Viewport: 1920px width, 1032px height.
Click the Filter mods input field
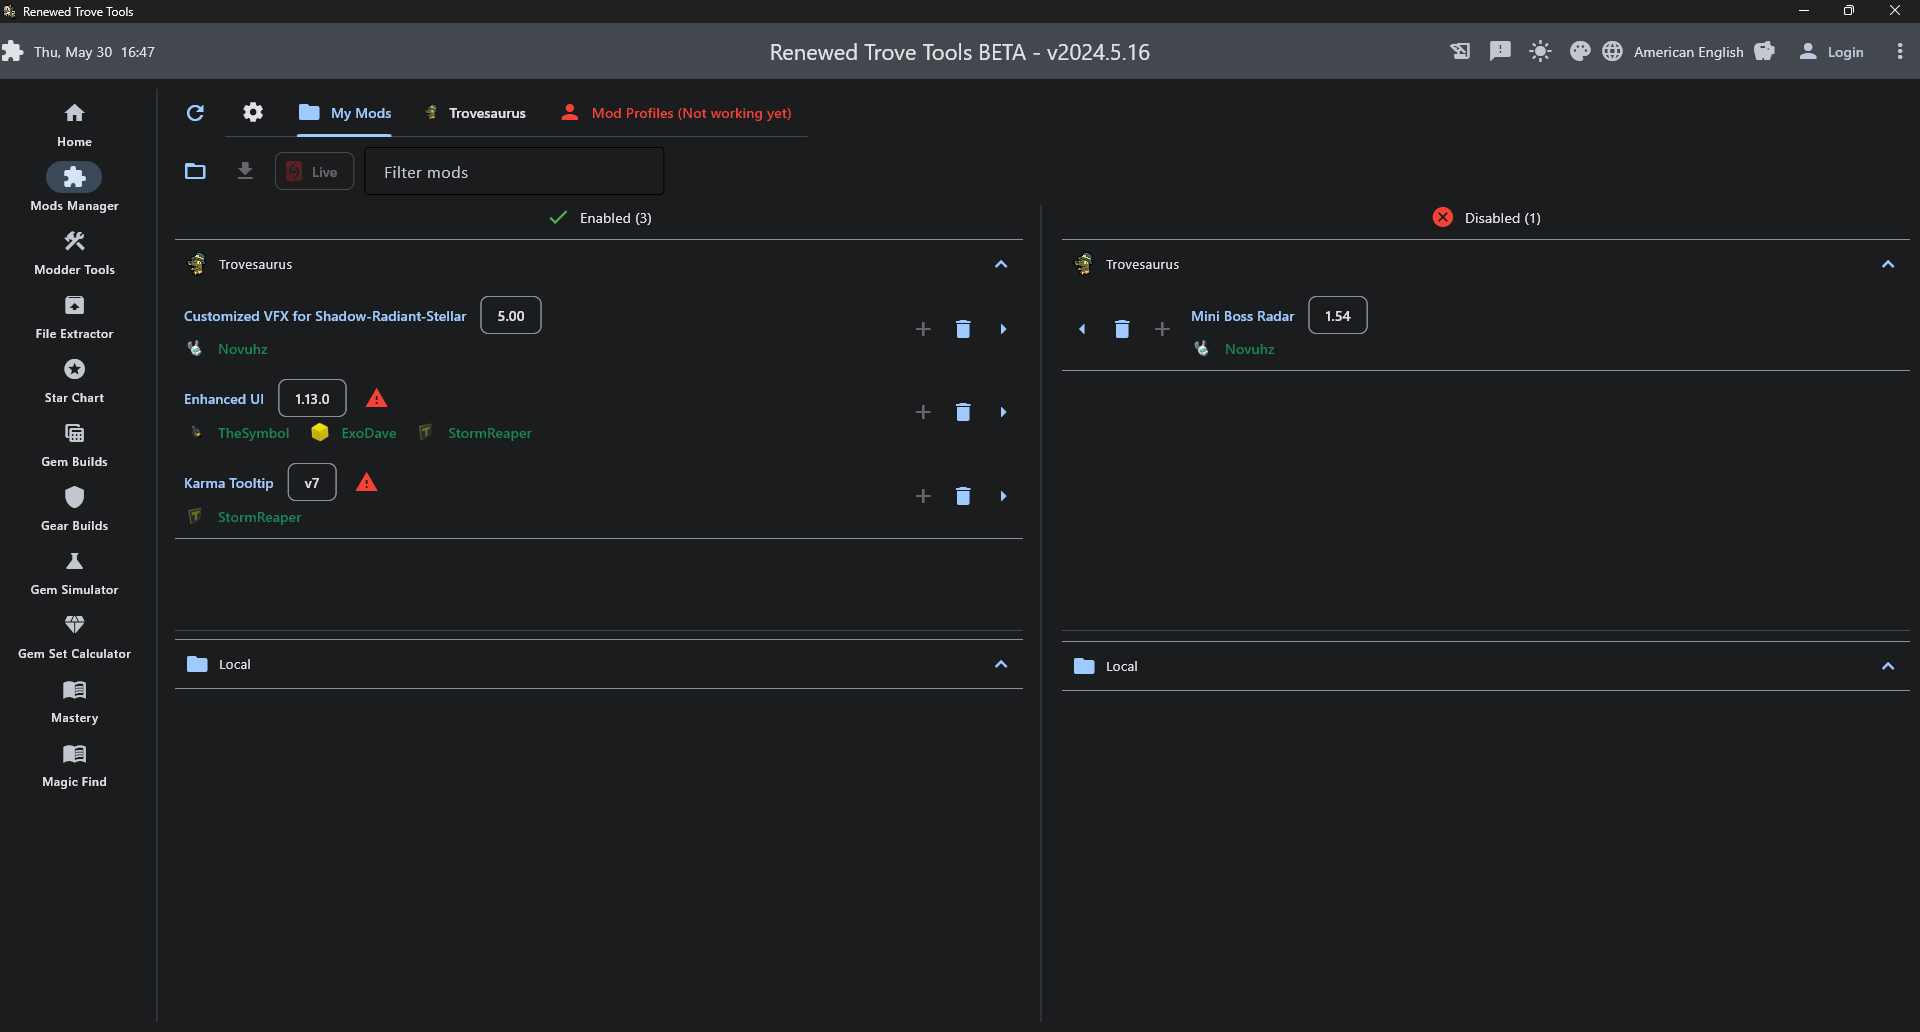tap(514, 171)
